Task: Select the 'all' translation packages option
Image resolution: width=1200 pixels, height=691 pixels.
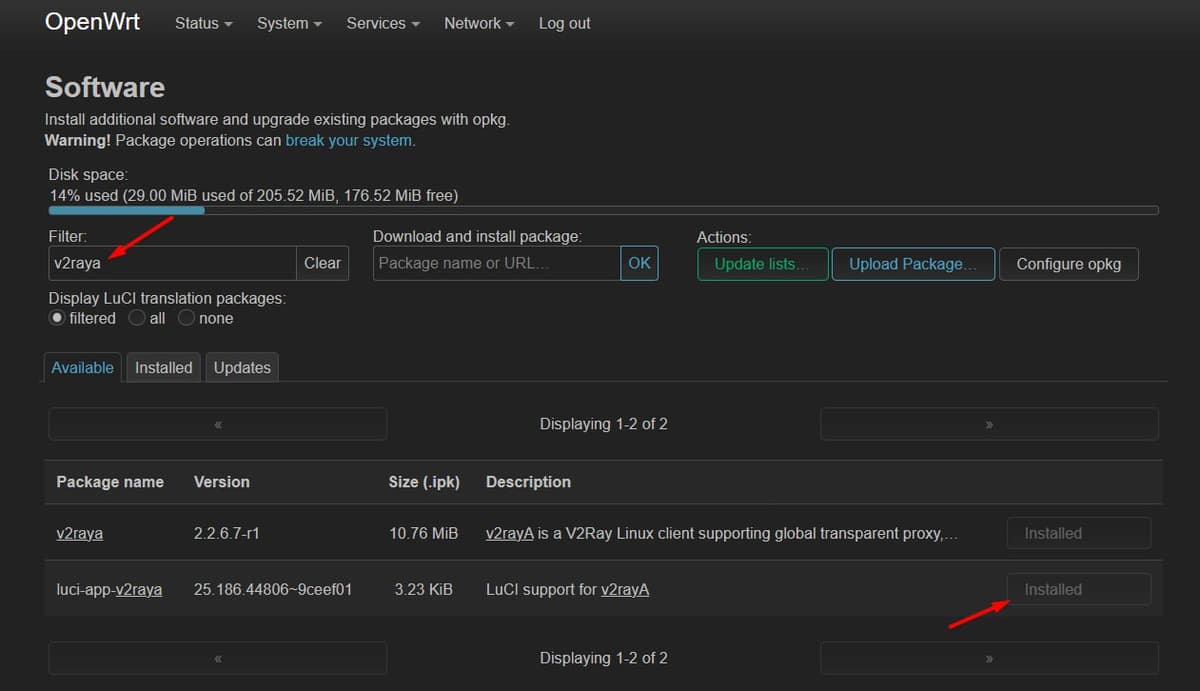Action: click(x=136, y=317)
